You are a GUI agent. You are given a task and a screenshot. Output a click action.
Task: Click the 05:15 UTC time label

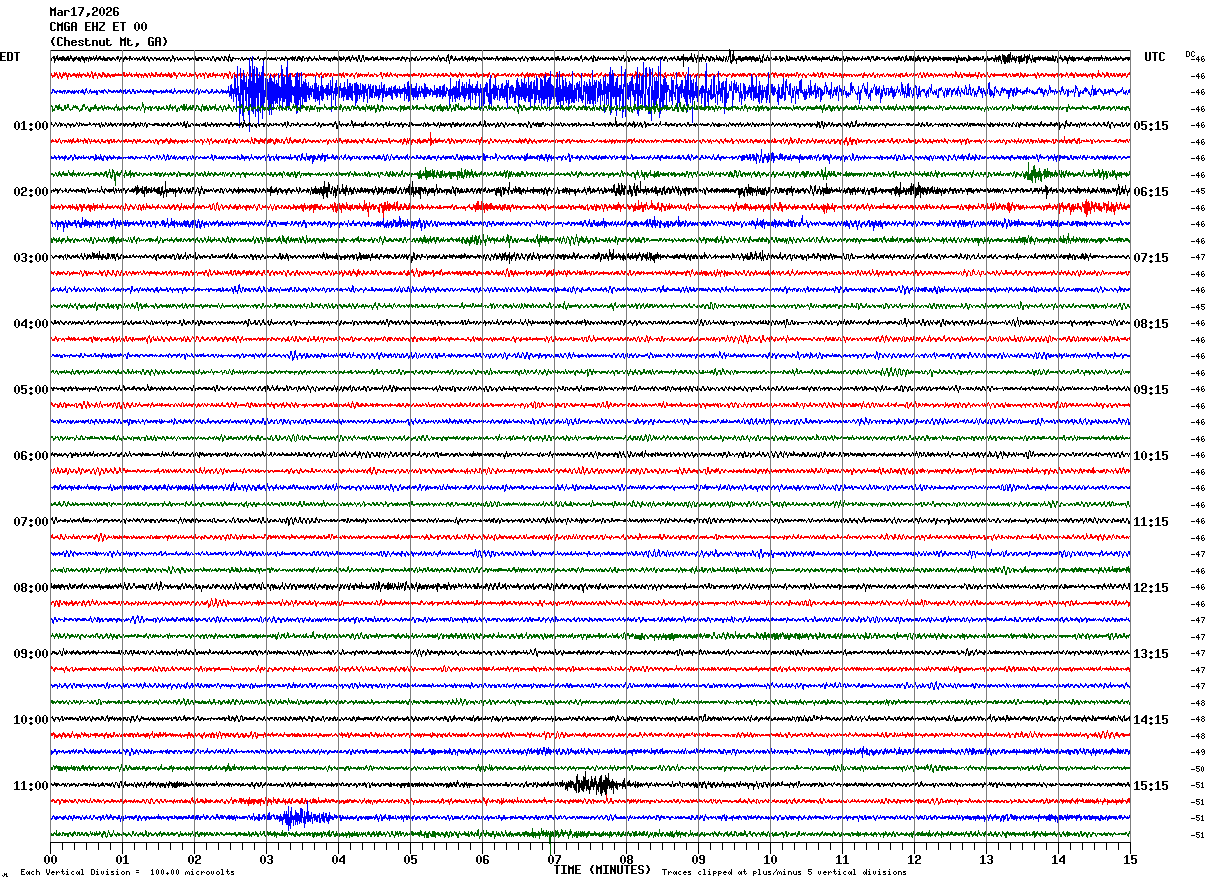(1152, 126)
